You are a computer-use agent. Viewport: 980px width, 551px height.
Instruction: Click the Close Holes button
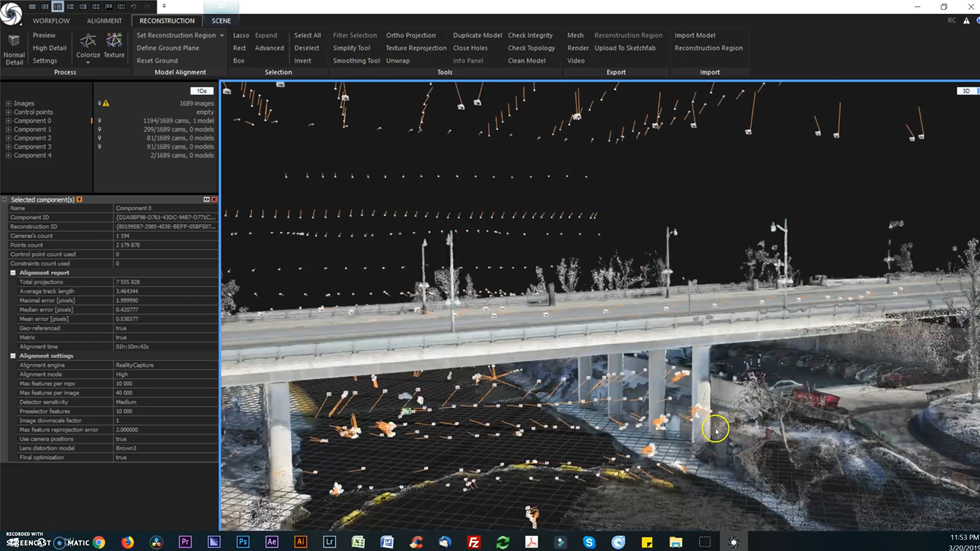pos(470,48)
